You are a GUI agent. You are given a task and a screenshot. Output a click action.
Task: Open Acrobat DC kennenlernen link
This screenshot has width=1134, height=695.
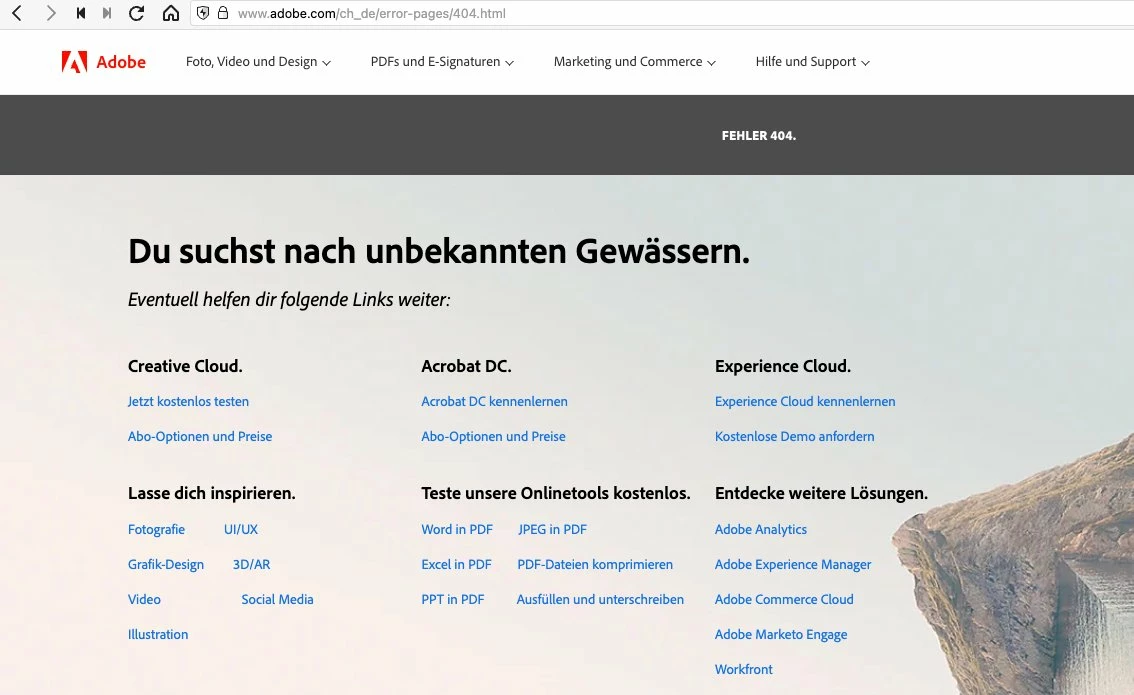(494, 401)
